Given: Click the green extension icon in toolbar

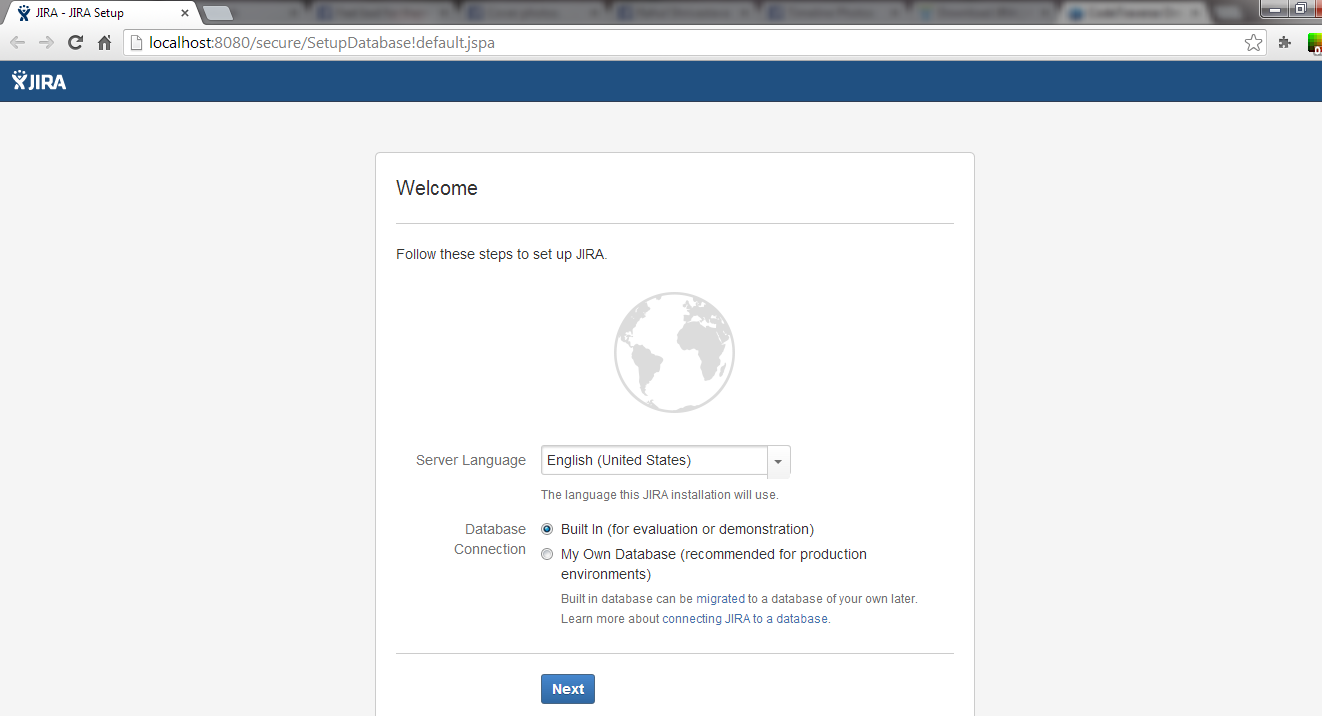Looking at the screenshot, I should 1315,43.
